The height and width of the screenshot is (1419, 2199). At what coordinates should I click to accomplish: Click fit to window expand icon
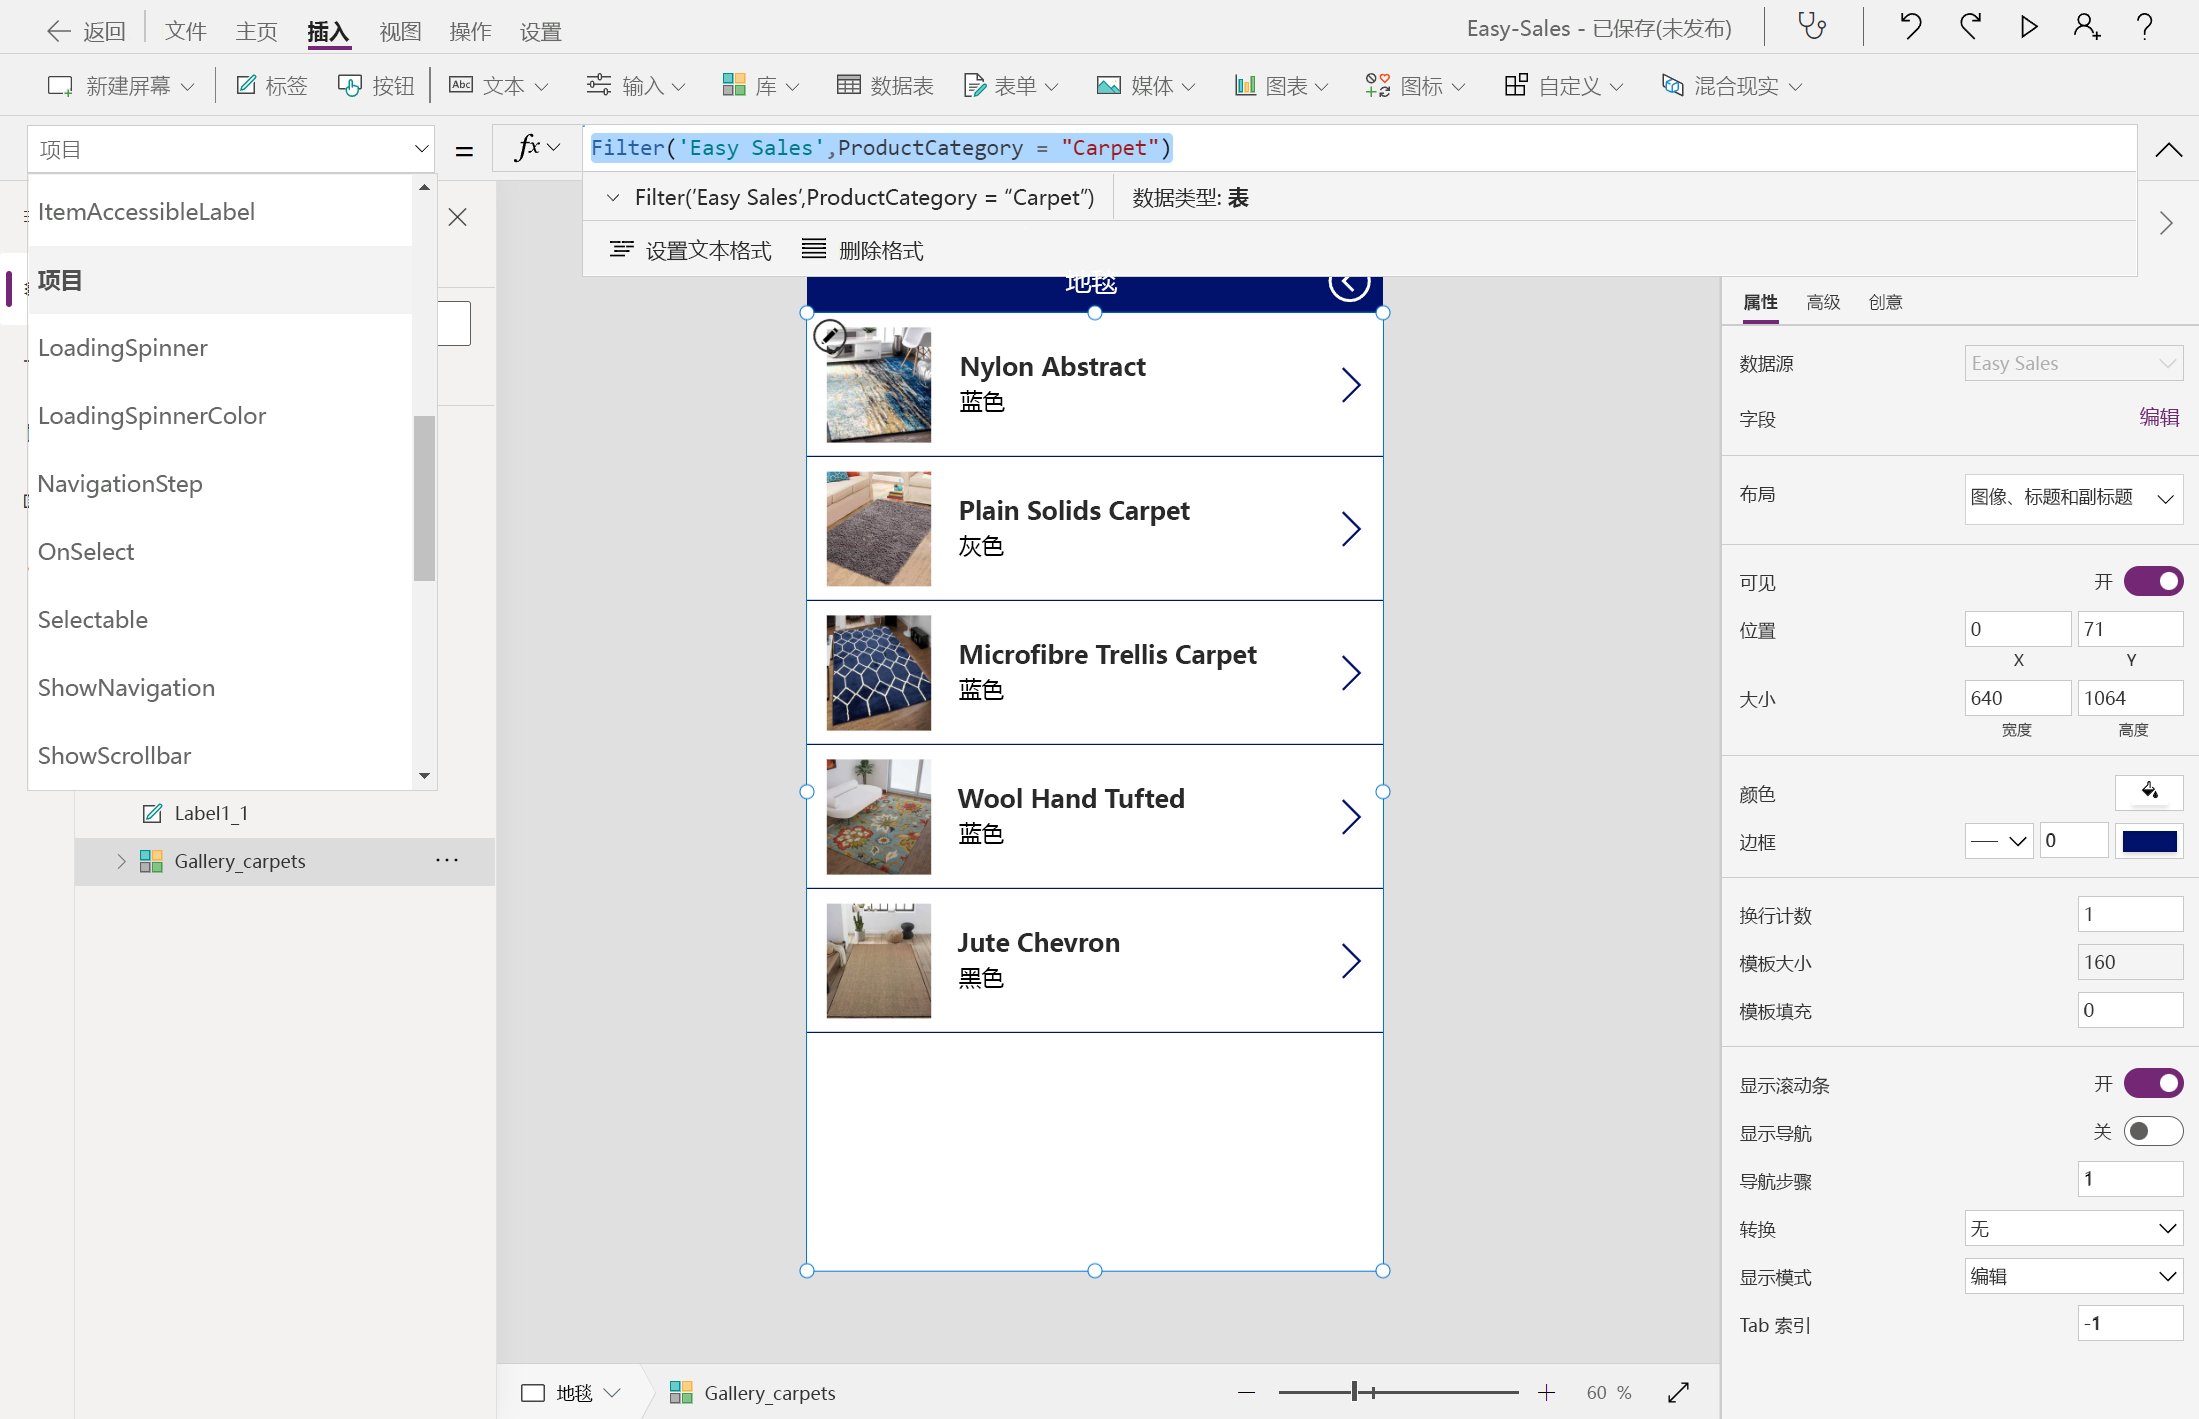pos(1679,1392)
